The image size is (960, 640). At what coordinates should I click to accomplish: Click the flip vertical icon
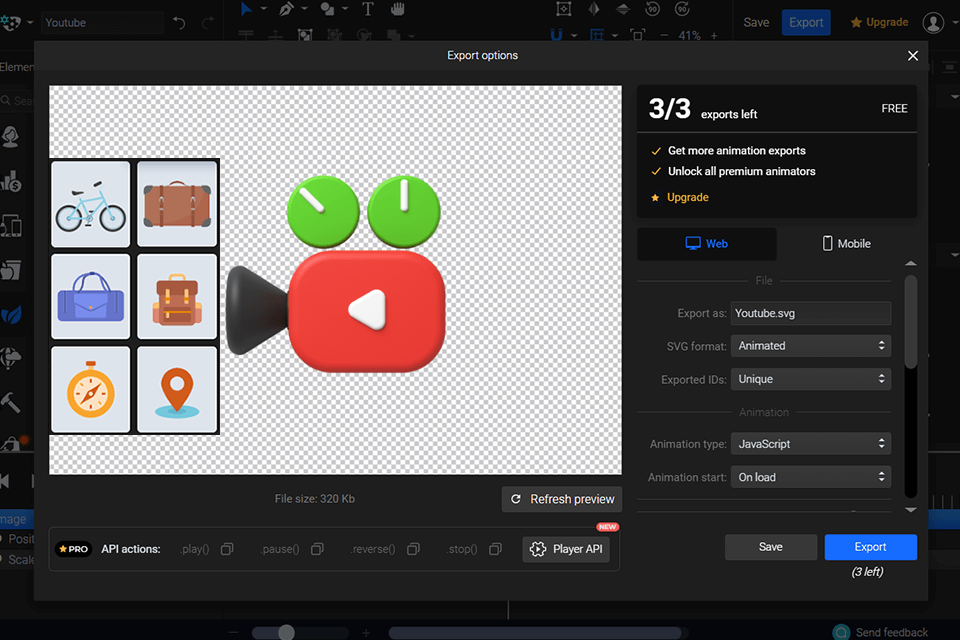(623, 9)
